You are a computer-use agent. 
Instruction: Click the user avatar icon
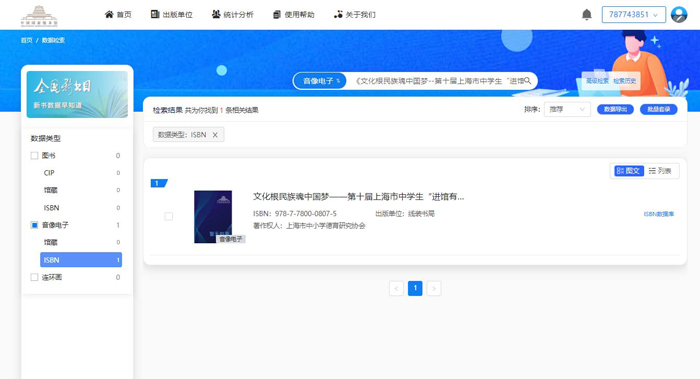pos(679,15)
